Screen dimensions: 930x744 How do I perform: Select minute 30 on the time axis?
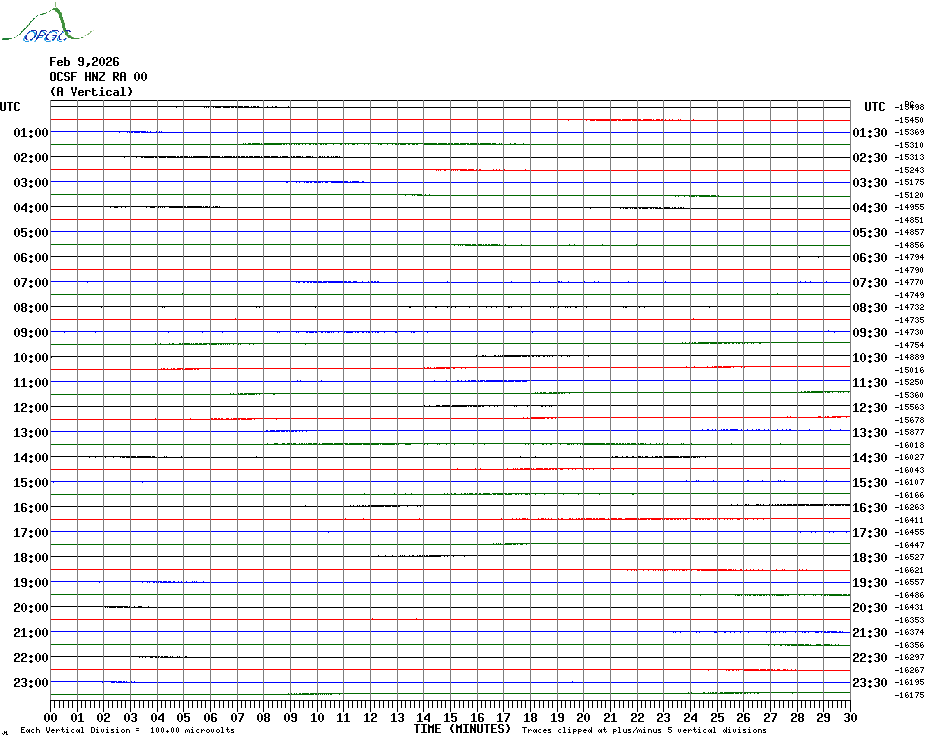click(851, 718)
